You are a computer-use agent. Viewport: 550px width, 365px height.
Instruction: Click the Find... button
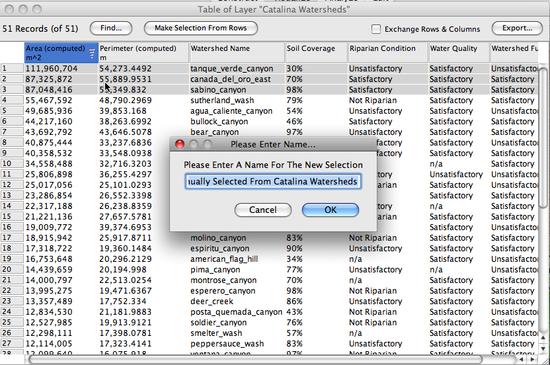[x=111, y=28]
